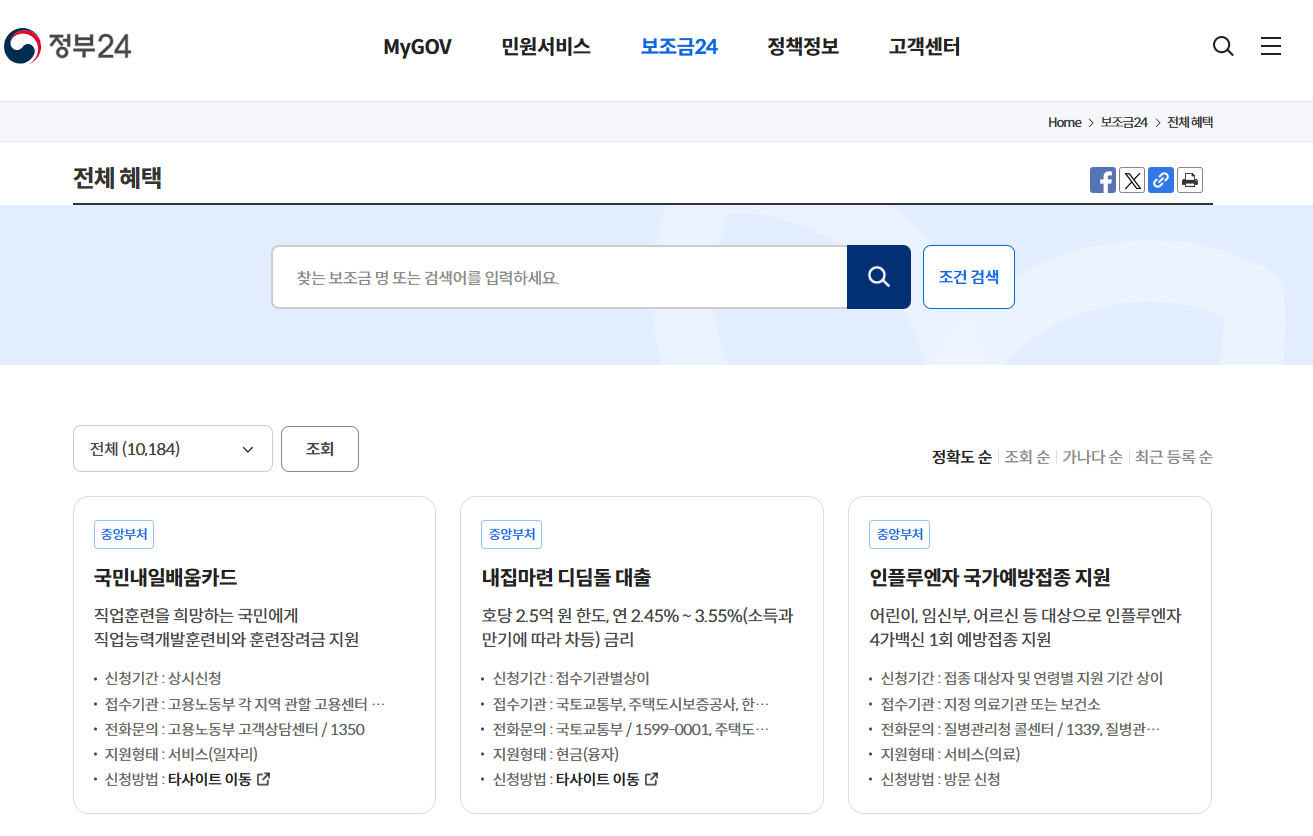
Task: Navigate Home via the breadcrumb link
Action: 1063,121
